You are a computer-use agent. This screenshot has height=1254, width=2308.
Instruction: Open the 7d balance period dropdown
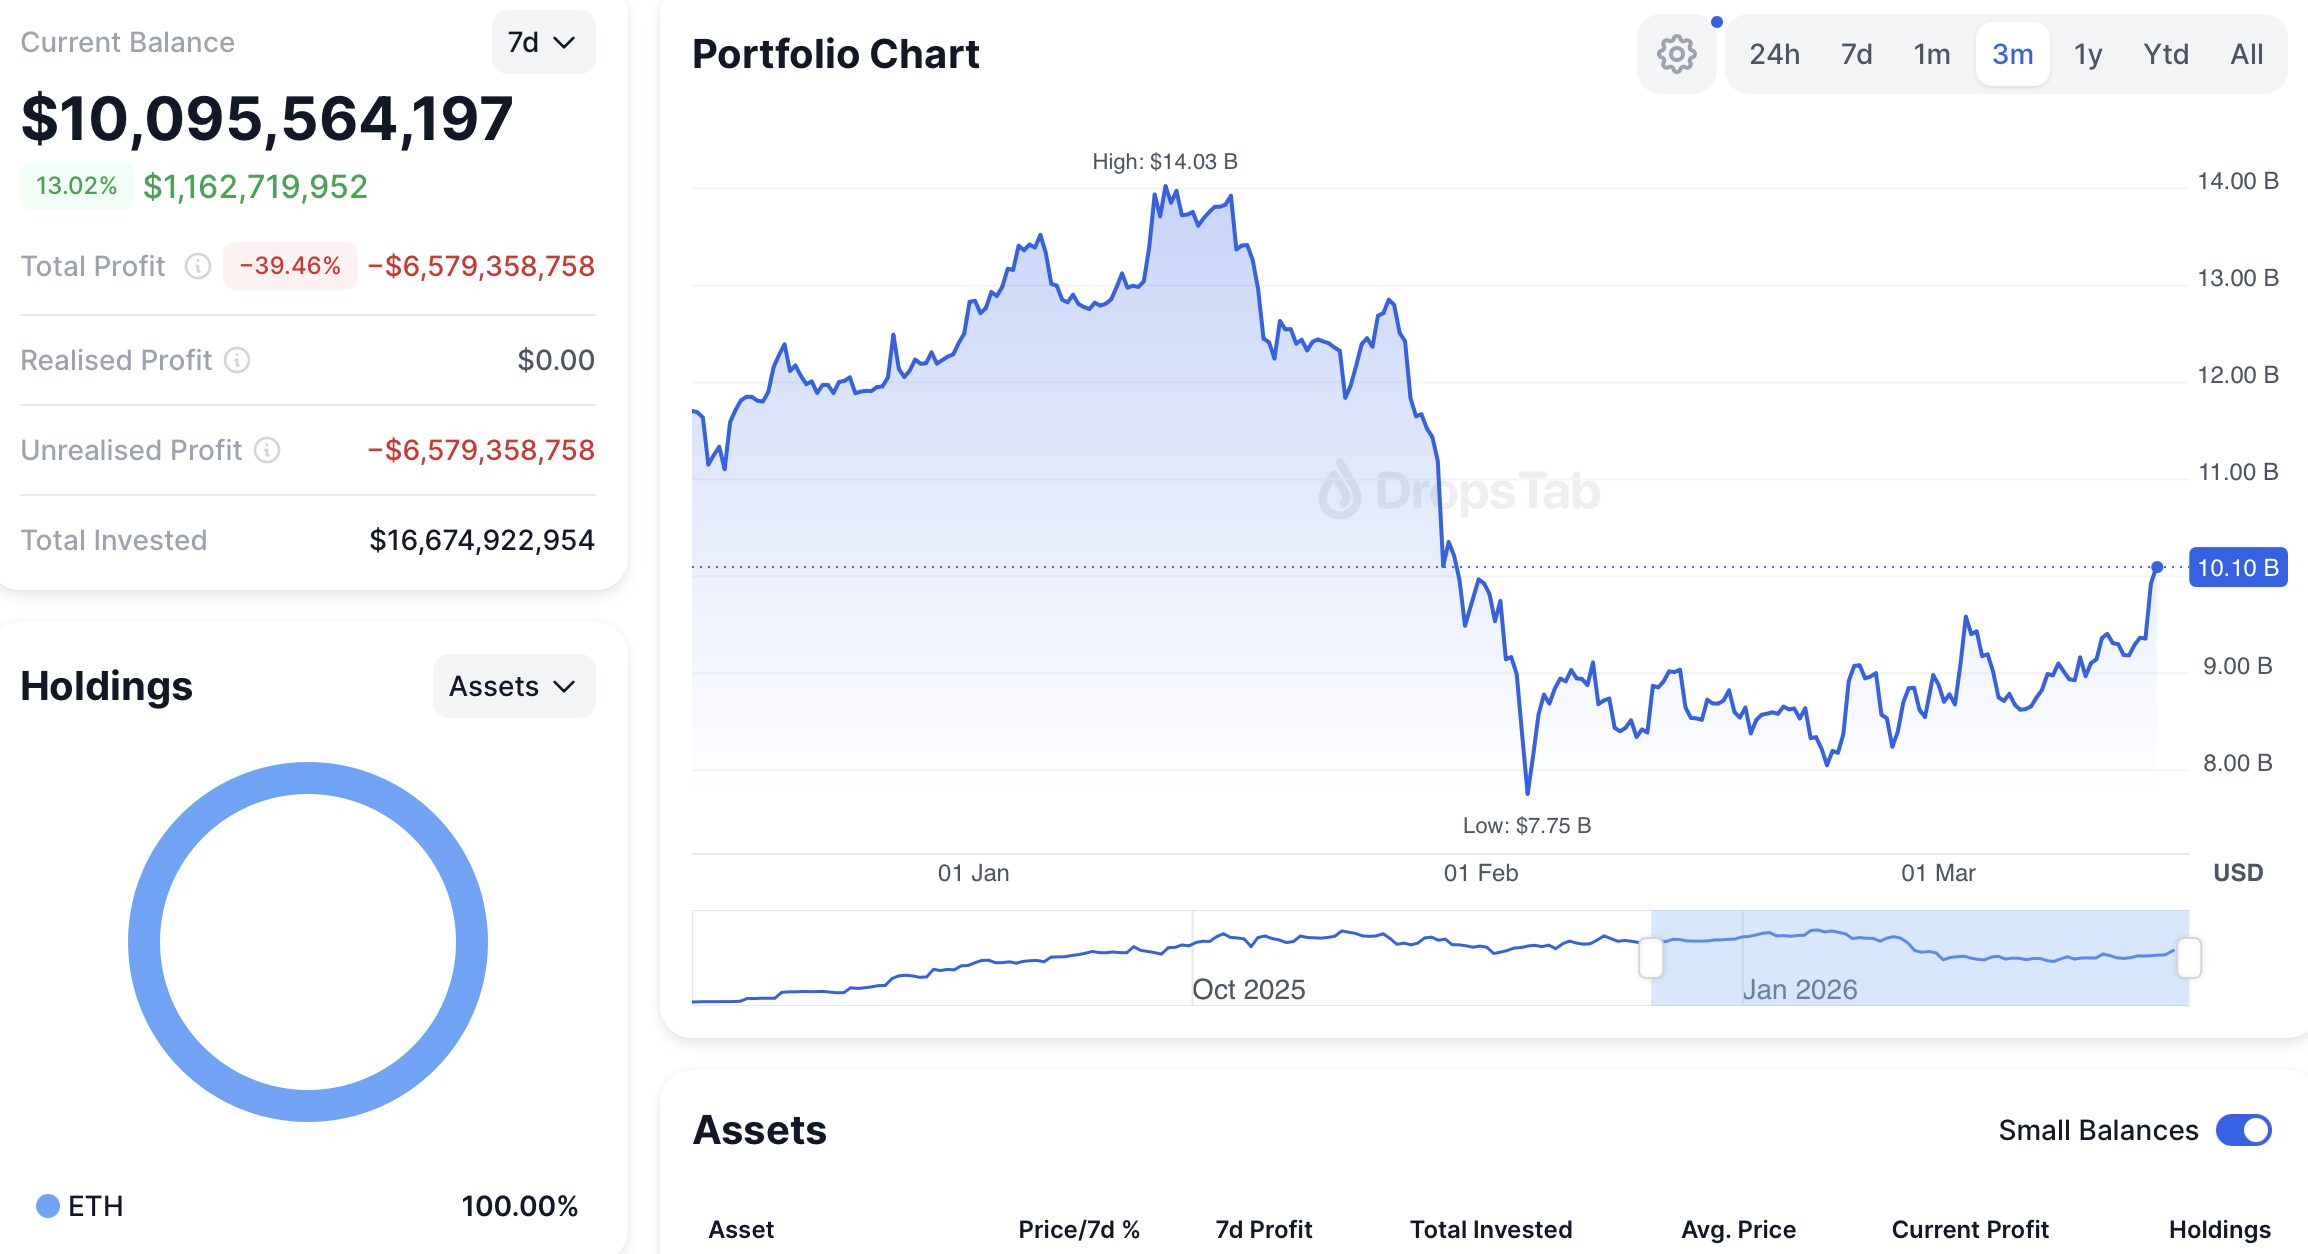(x=543, y=42)
